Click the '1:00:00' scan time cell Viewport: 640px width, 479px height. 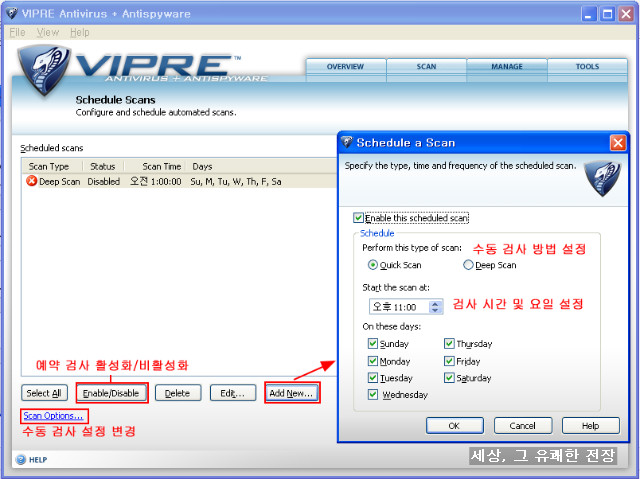point(156,182)
